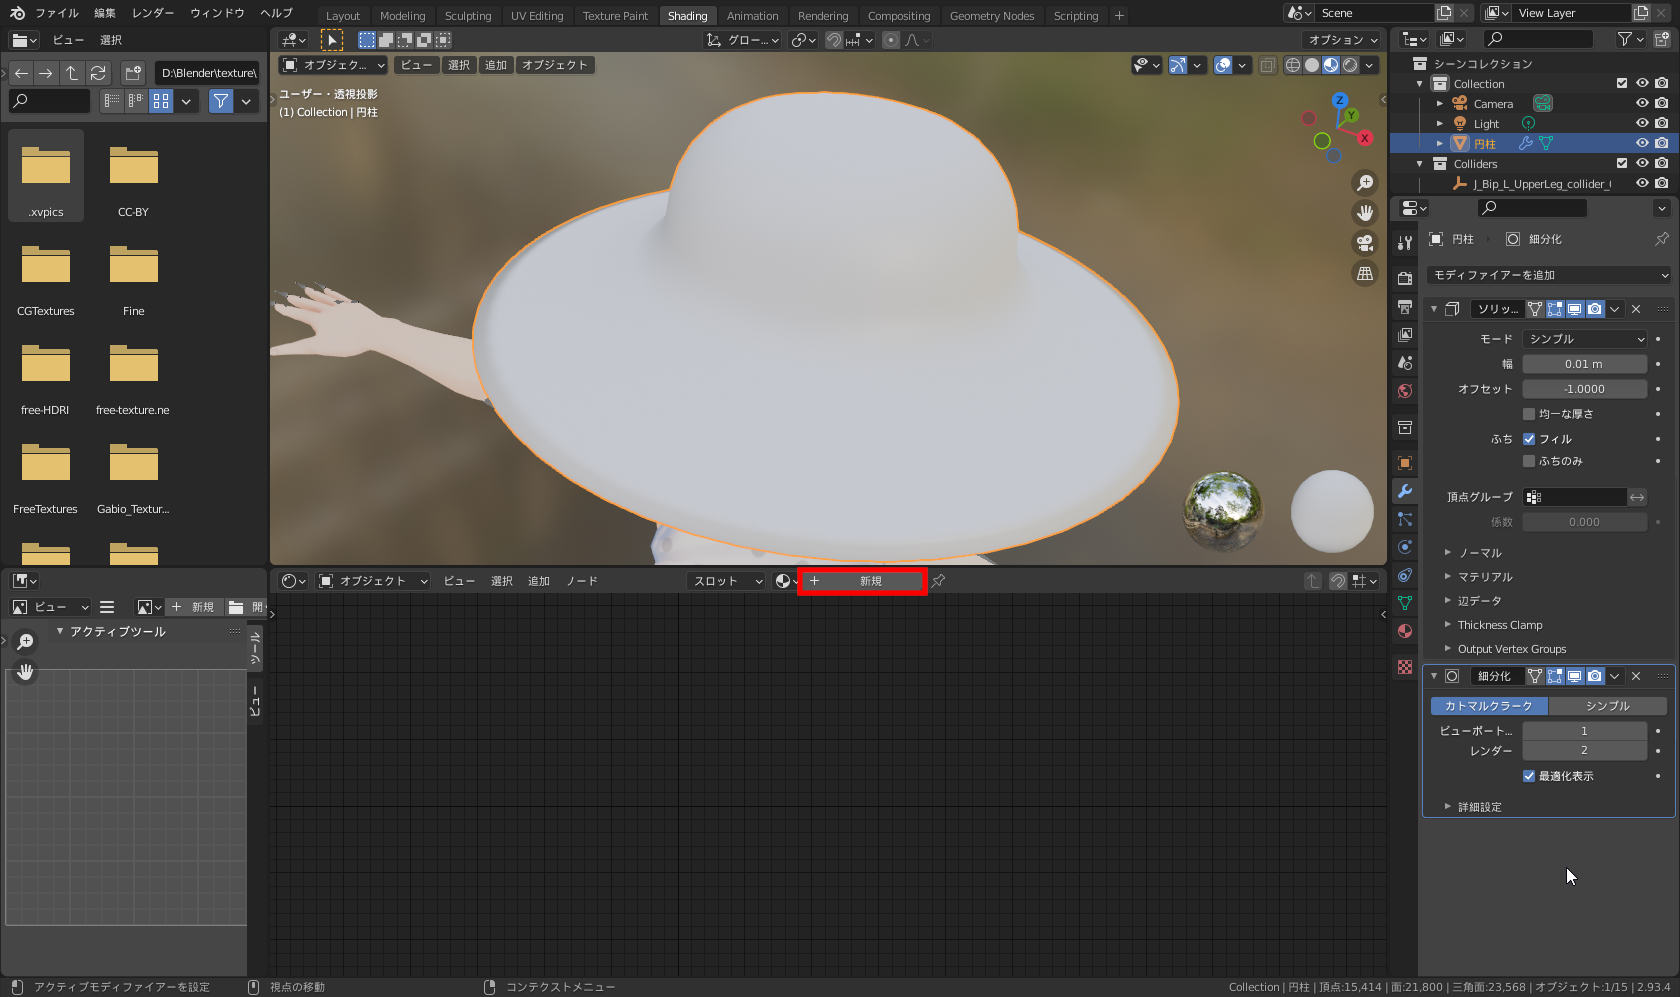Toggle camera view gizmo in viewport

(x=1365, y=243)
